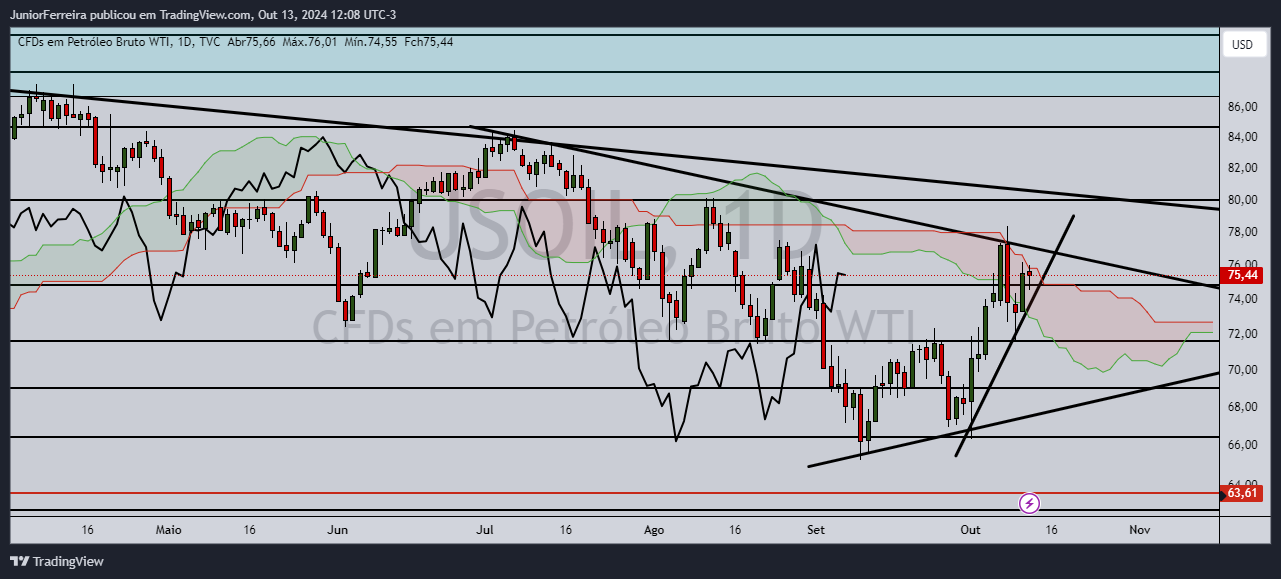Click the Out label on the time axis
1281x579 pixels.
970,528
